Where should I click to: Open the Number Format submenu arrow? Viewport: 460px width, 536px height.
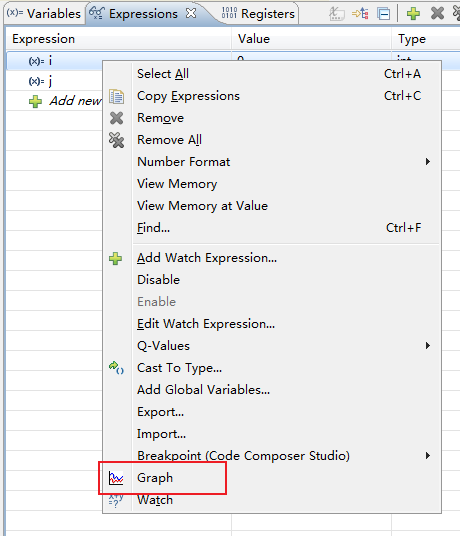[x=428, y=162]
